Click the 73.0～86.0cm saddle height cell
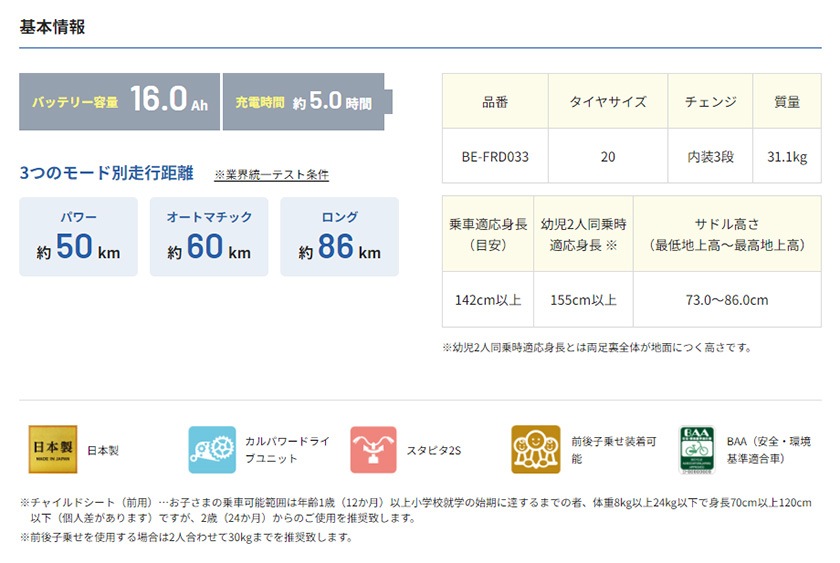 (x=727, y=300)
